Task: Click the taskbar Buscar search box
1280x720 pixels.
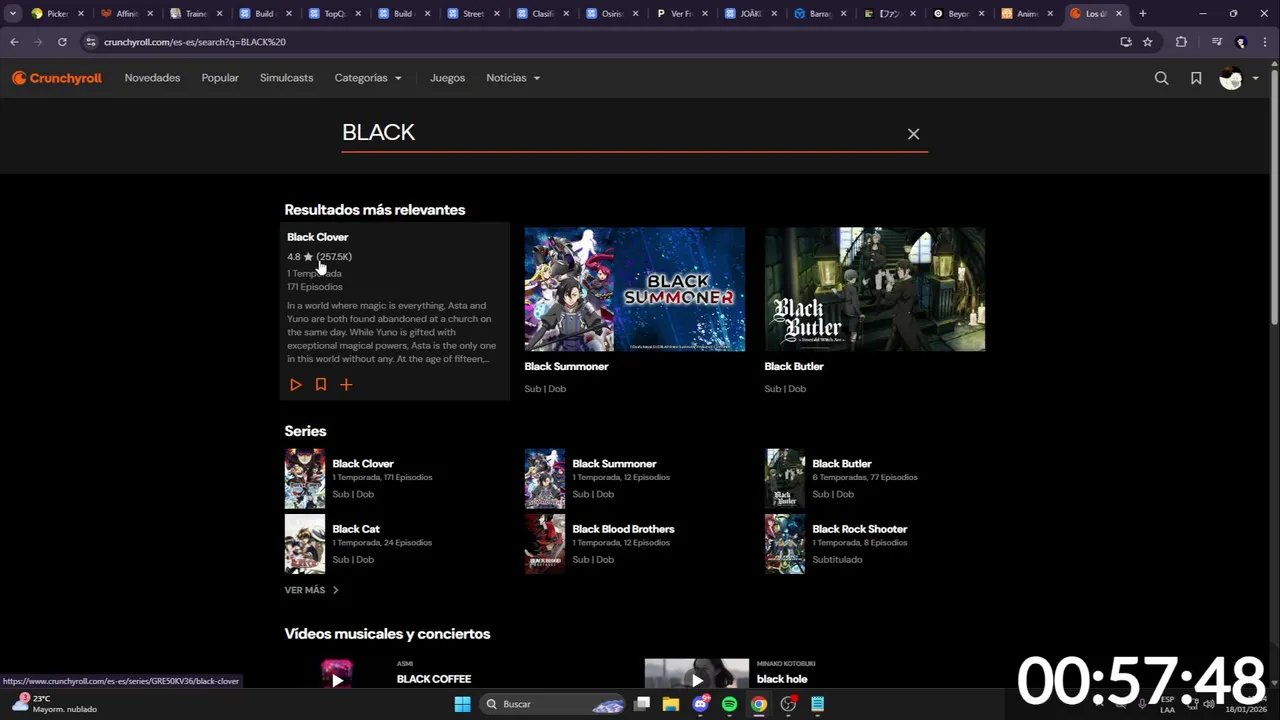Action: pyautogui.click(x=553, y=704)
